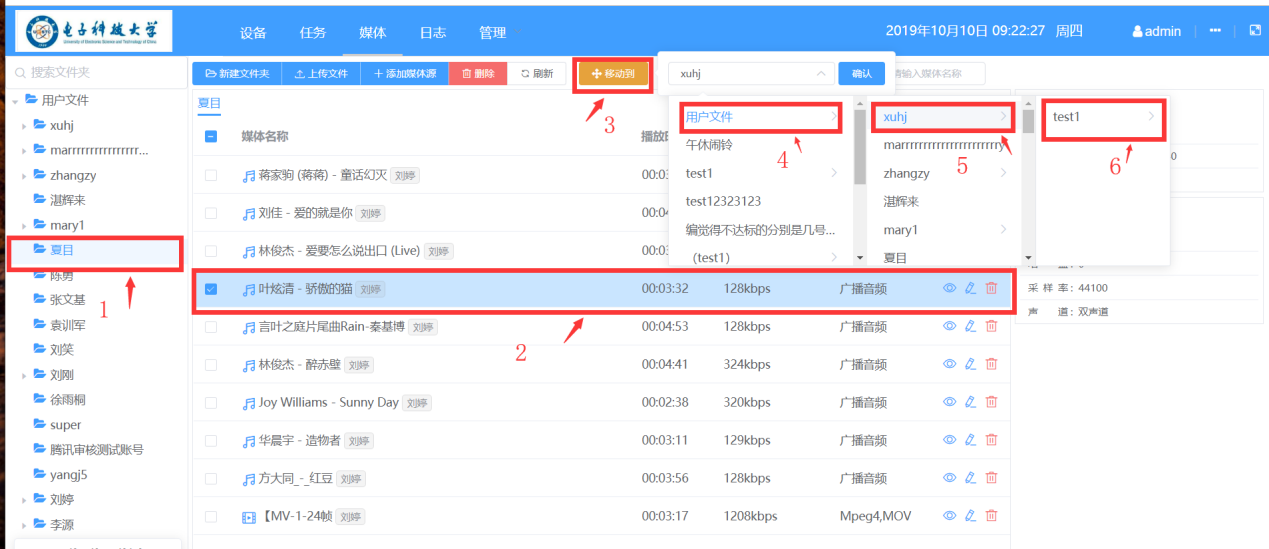The width and height of the screenshot is (1269, 549).
Task: Click the 确认 confirm button
Action: [861, 73]
